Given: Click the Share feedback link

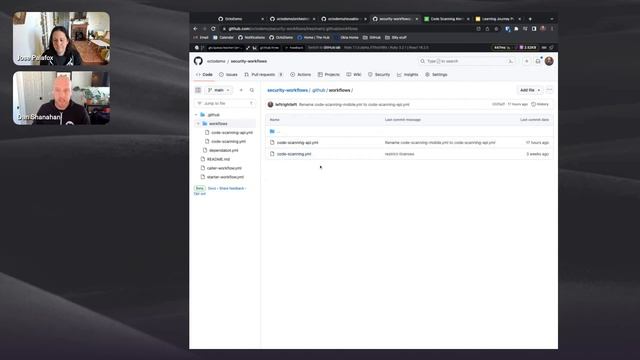Looking at the screenshot, I should (231, 189).
